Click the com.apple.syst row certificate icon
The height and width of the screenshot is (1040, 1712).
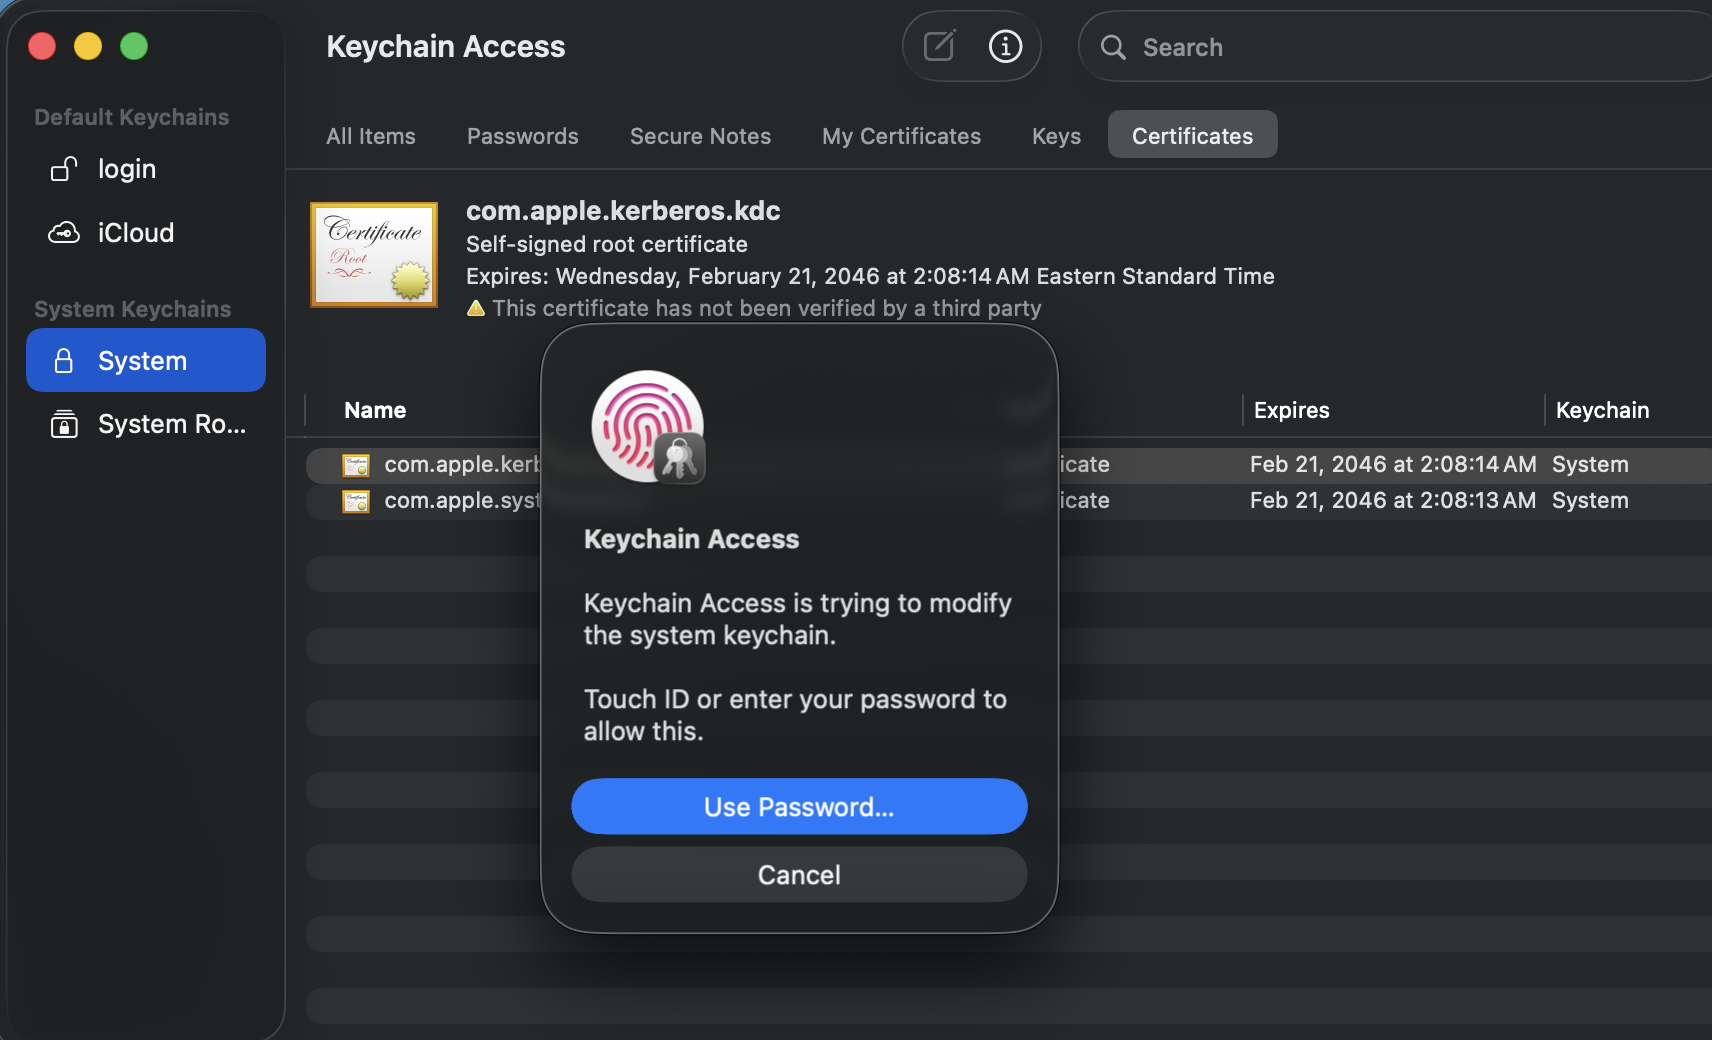(x=356, y=501)
